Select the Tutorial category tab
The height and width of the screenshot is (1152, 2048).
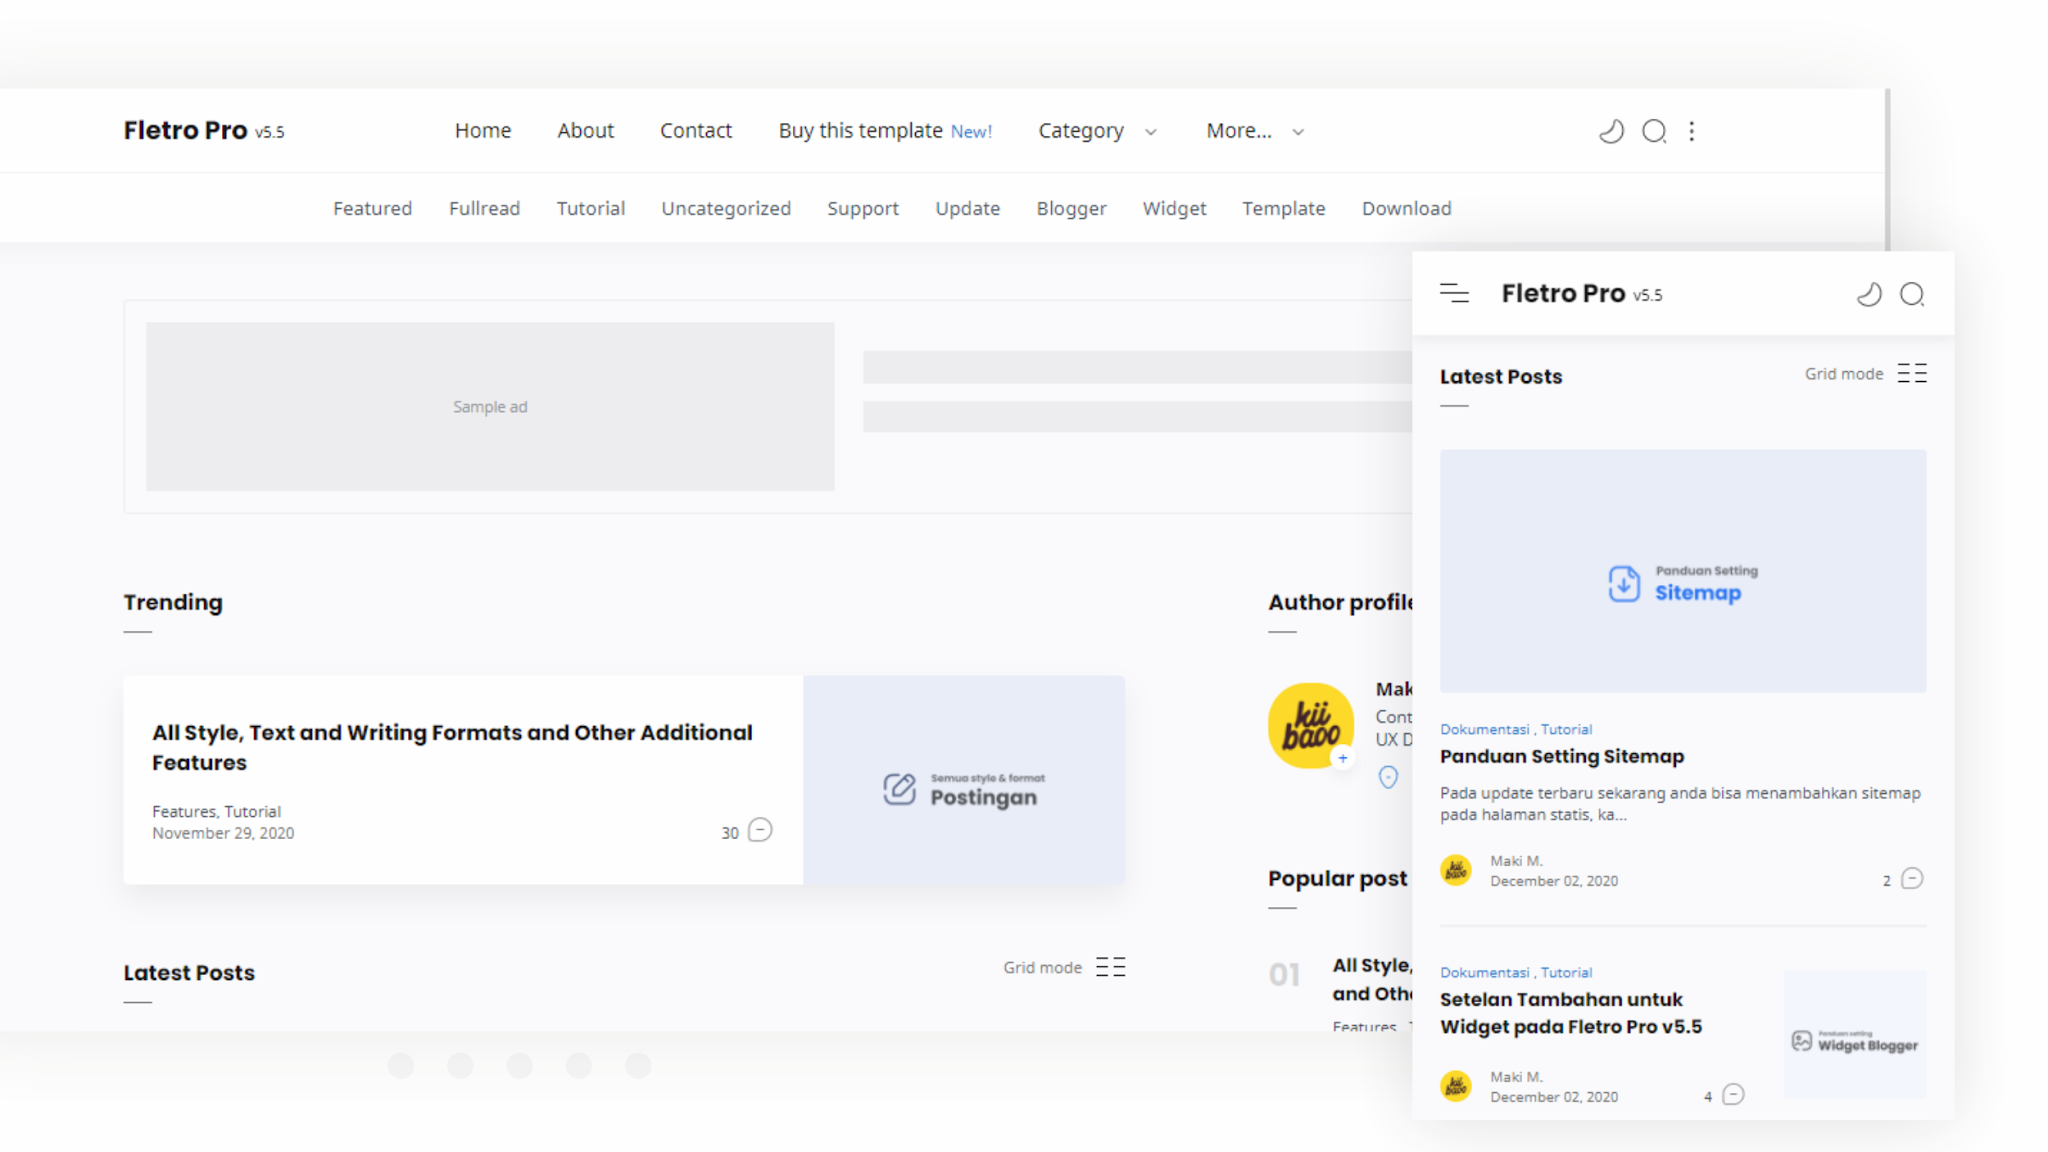[x=590, y=208]
